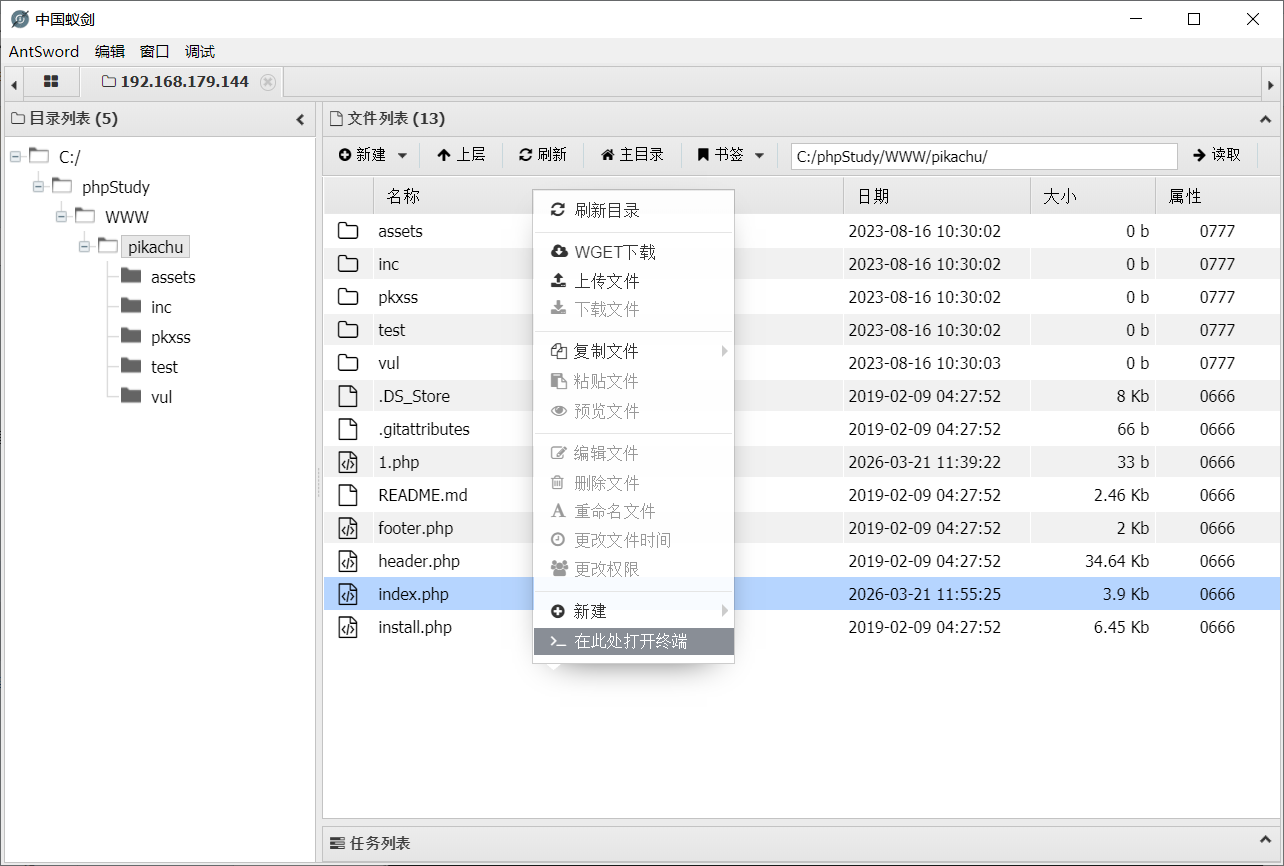
Task: Select assets folder in directory tree
Action: point(173,277)
